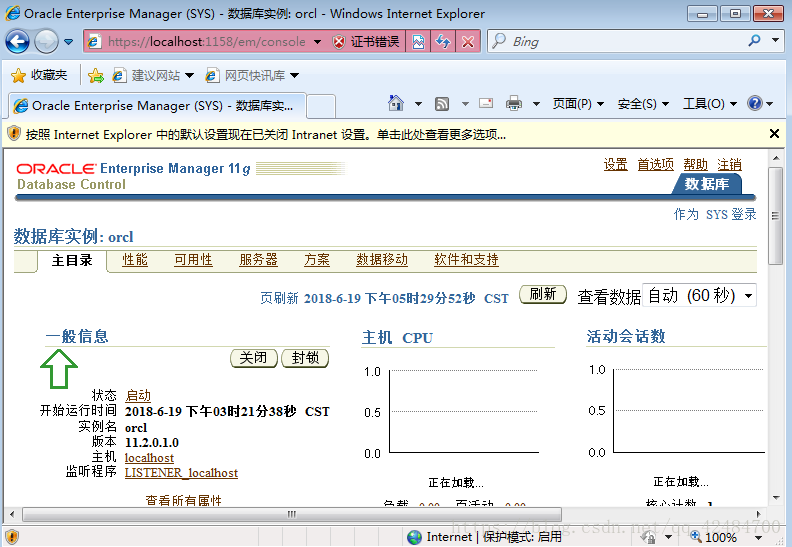Open the 页面(P) page menu

click(x=578, y=104)
